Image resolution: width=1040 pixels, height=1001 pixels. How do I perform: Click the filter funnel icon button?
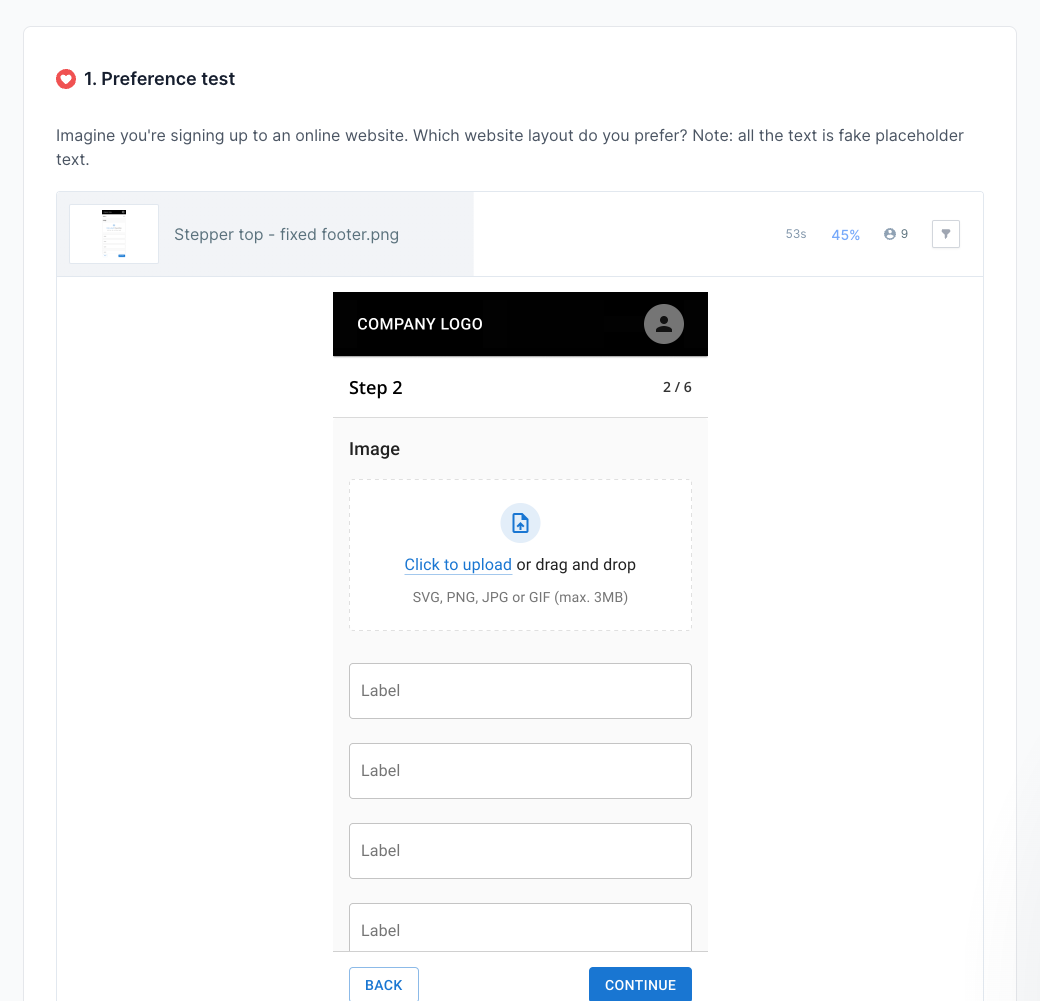(x=945, y=234)
